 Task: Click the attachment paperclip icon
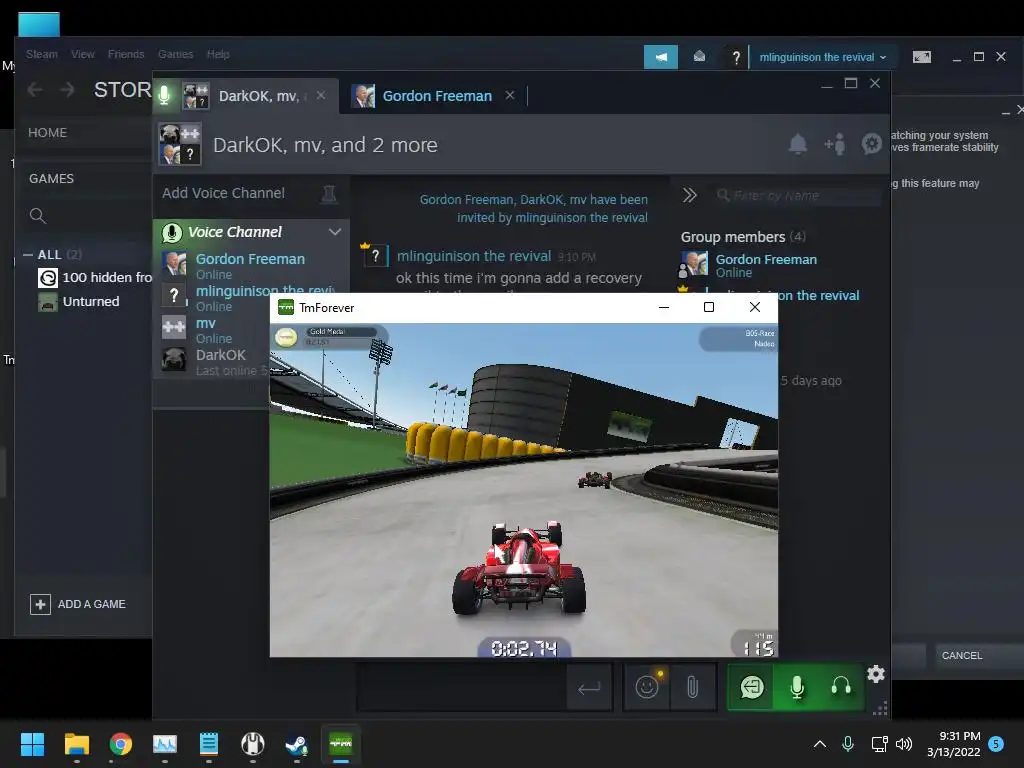pyautogui.click(x=692, y=687)
